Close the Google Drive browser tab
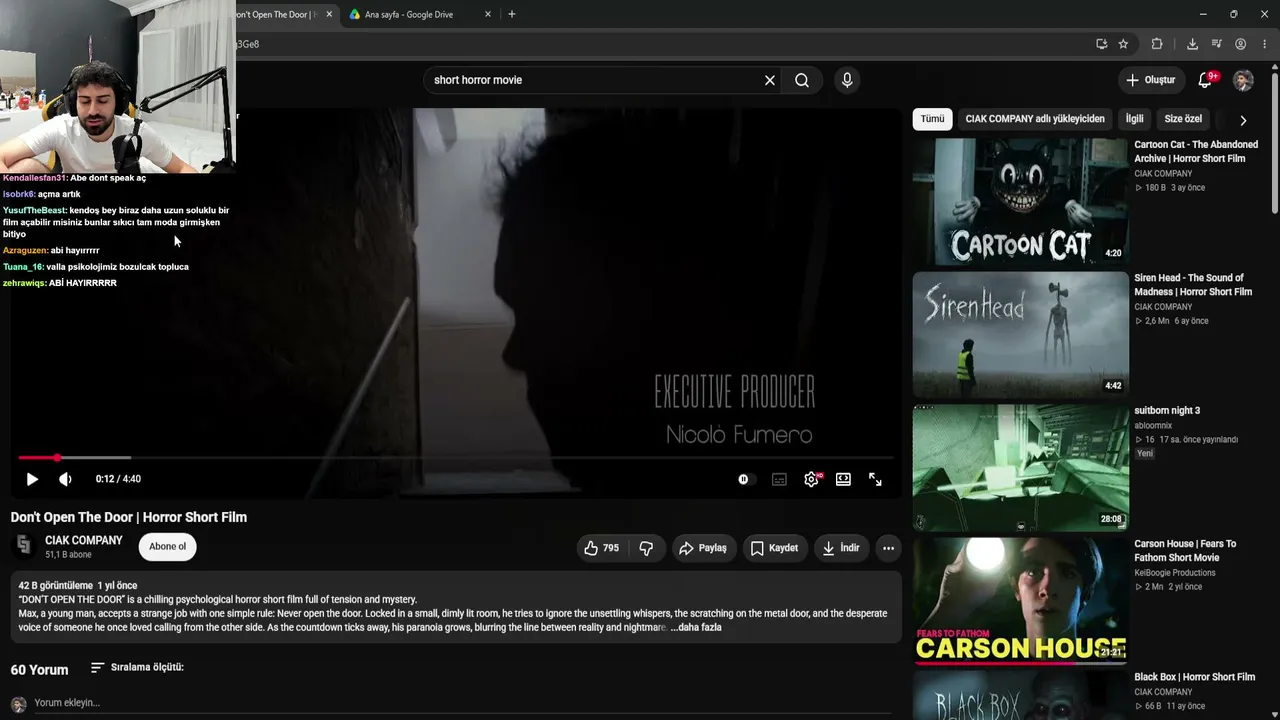Viewport: 1280px width, 720px height. (x=488, y=14)
